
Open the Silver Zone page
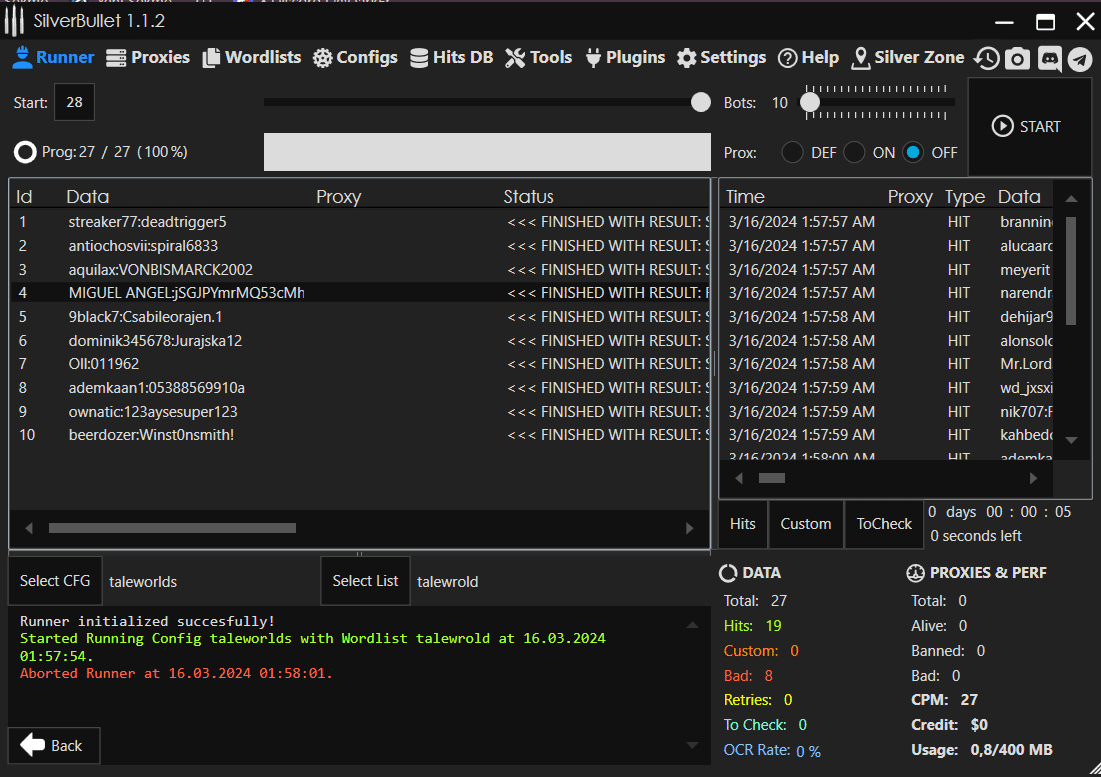click(x=907, y=58)
